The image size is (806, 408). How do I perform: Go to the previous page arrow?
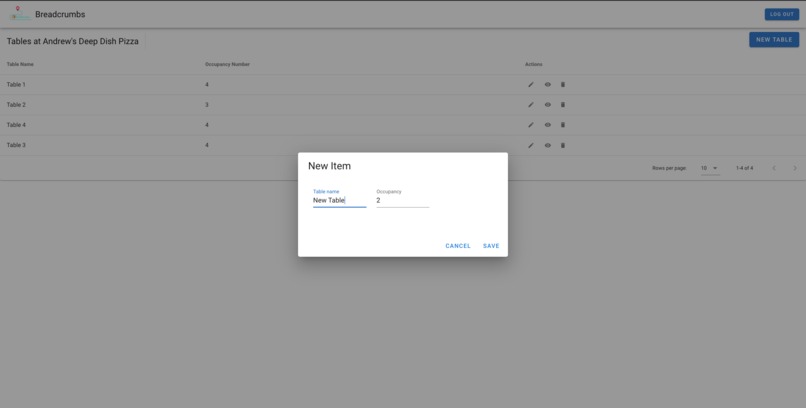774,168
